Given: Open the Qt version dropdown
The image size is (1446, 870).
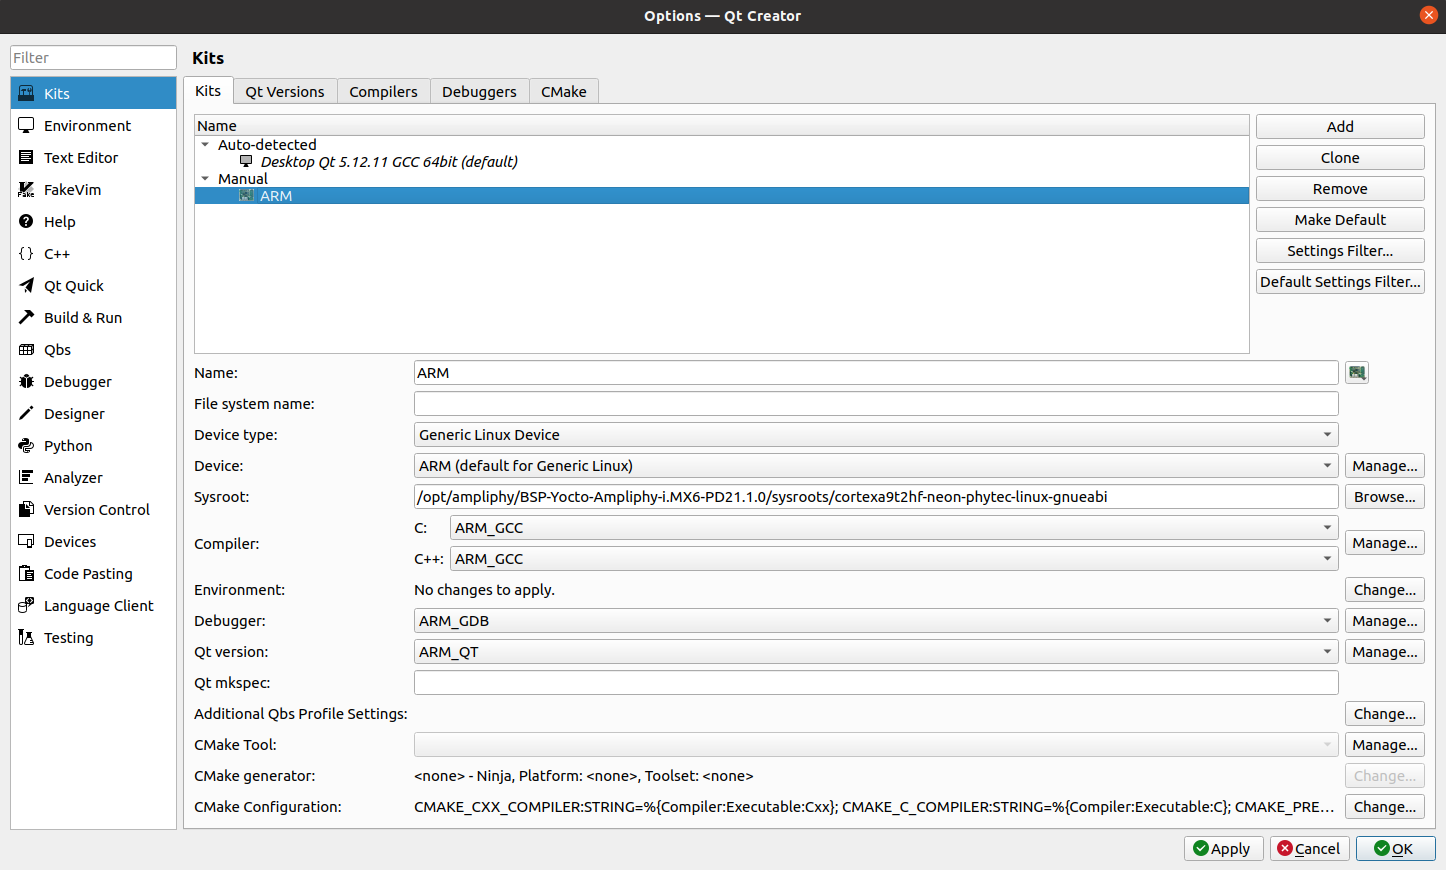Looking at the screenshot, I should tap(876, 652).
